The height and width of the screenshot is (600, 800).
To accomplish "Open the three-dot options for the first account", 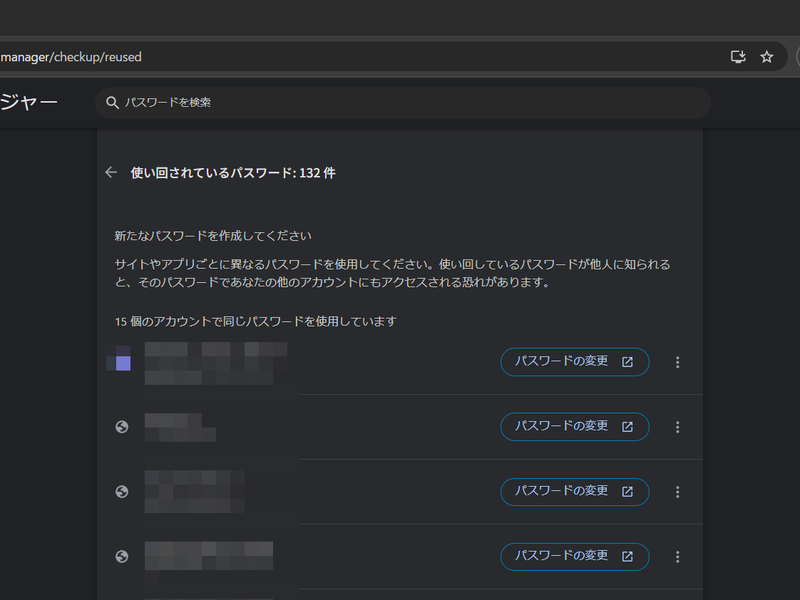I will click(678, 362).
